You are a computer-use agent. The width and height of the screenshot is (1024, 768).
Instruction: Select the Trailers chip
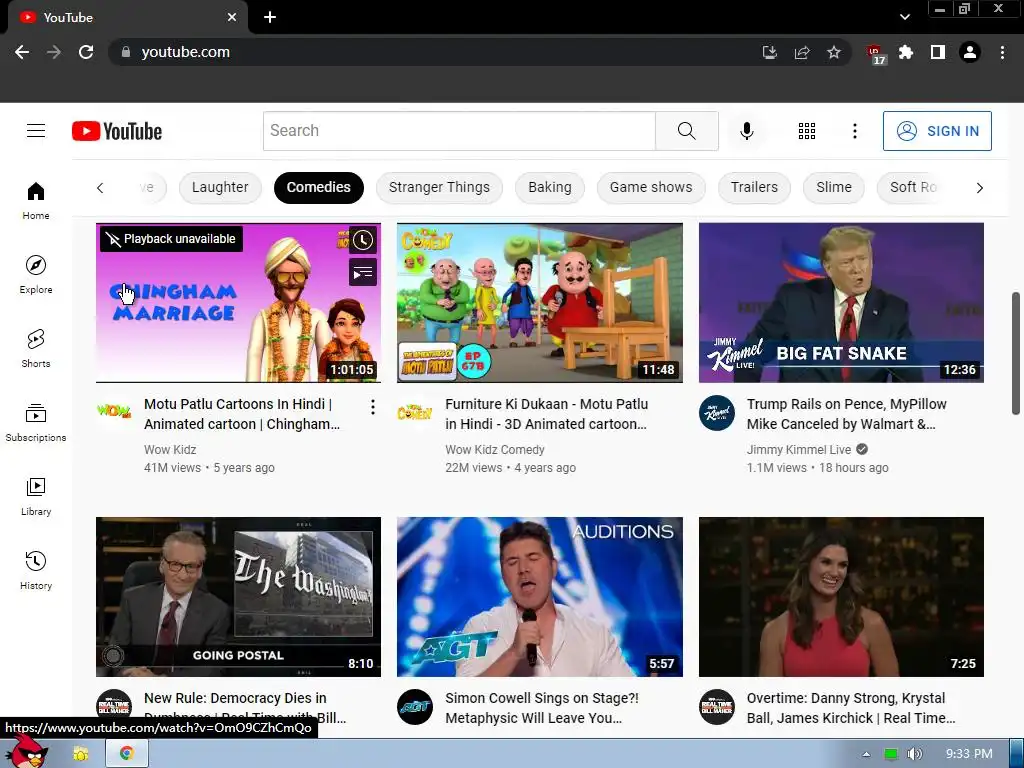(x=754, y=187)
